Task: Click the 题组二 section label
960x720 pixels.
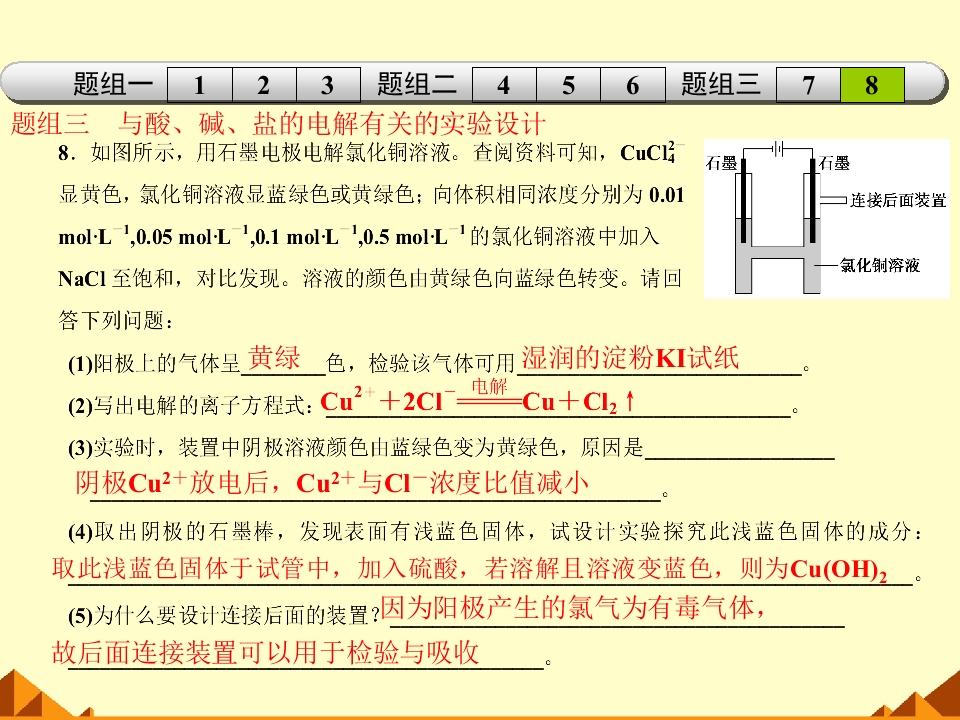Action: coord(416,84)
